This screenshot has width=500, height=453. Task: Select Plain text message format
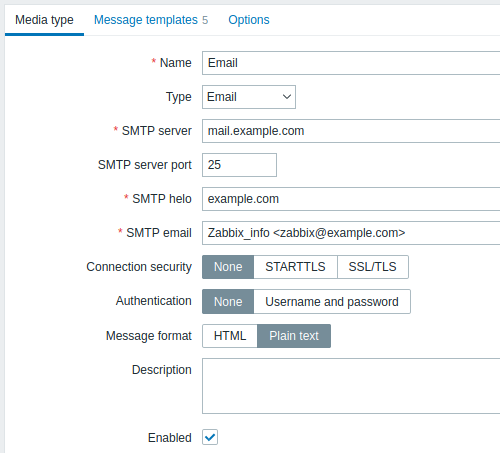[x=294, y=336]
